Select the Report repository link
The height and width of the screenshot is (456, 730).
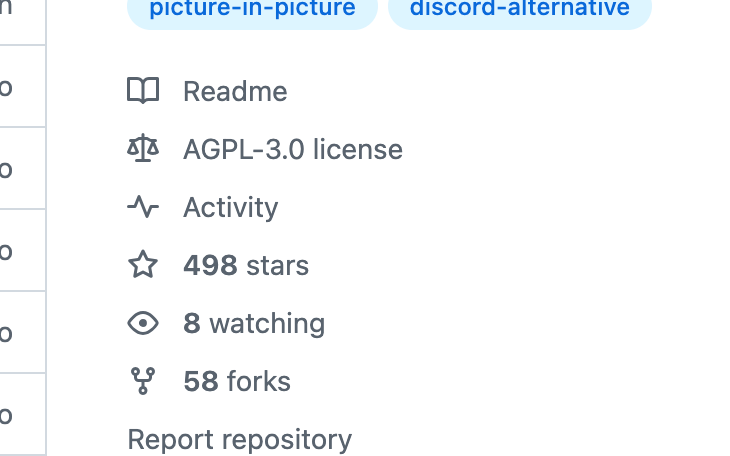(x=240, y=440)
